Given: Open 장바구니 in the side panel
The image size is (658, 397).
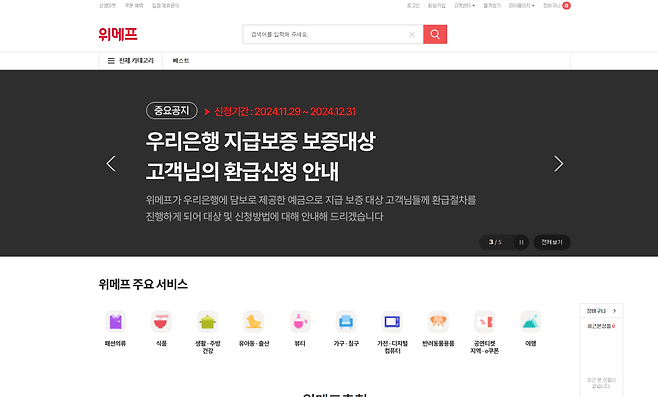Looking at the screenshot, I should click(x=601, y=311).
